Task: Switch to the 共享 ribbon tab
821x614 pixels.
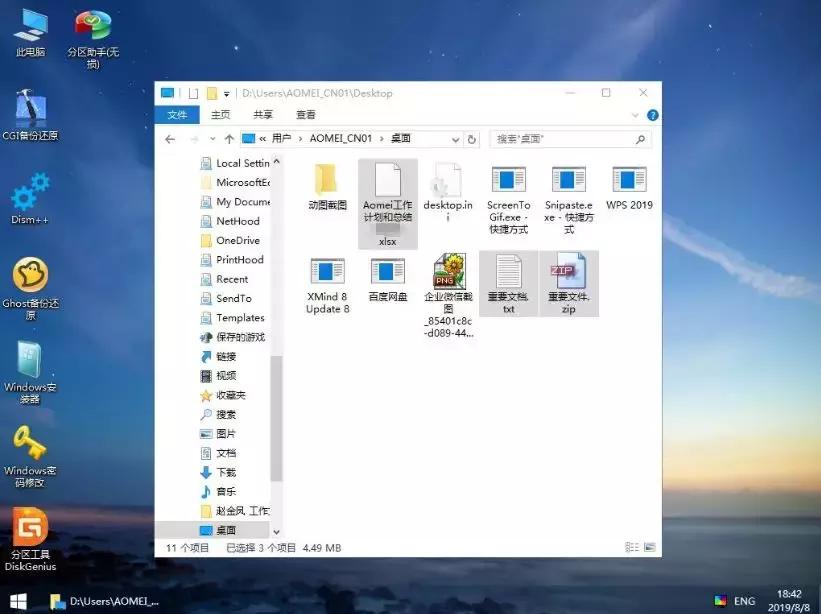Action: coord(263,114)
